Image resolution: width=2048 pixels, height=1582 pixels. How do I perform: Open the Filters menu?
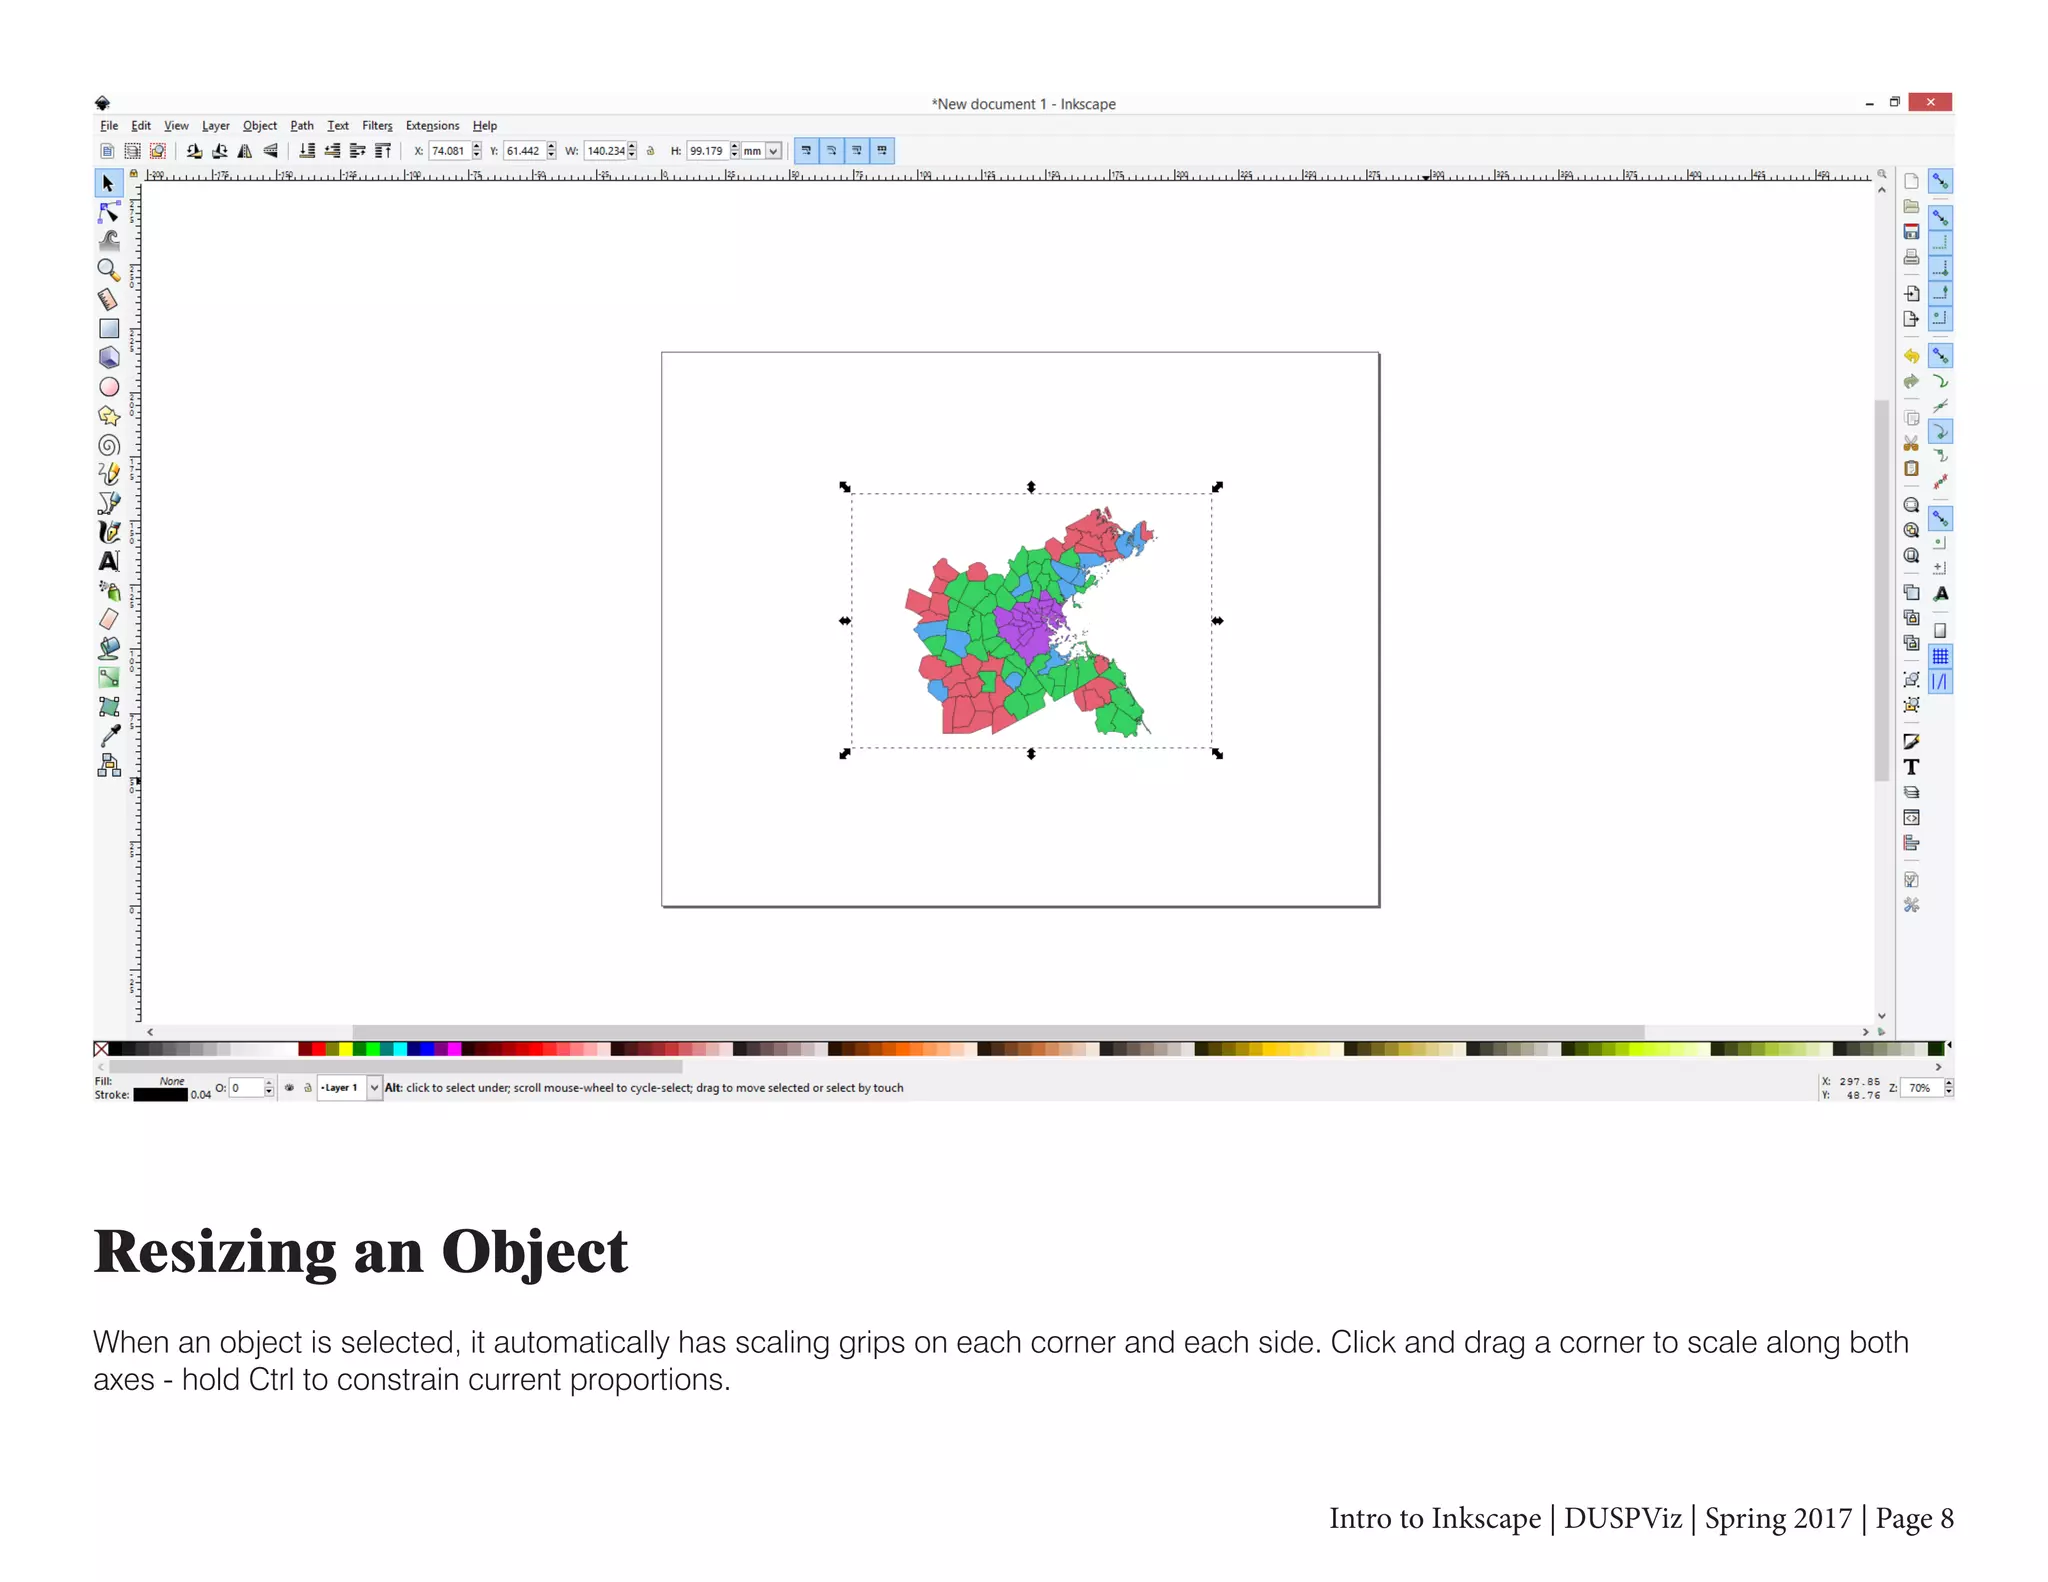coord(377,126)
